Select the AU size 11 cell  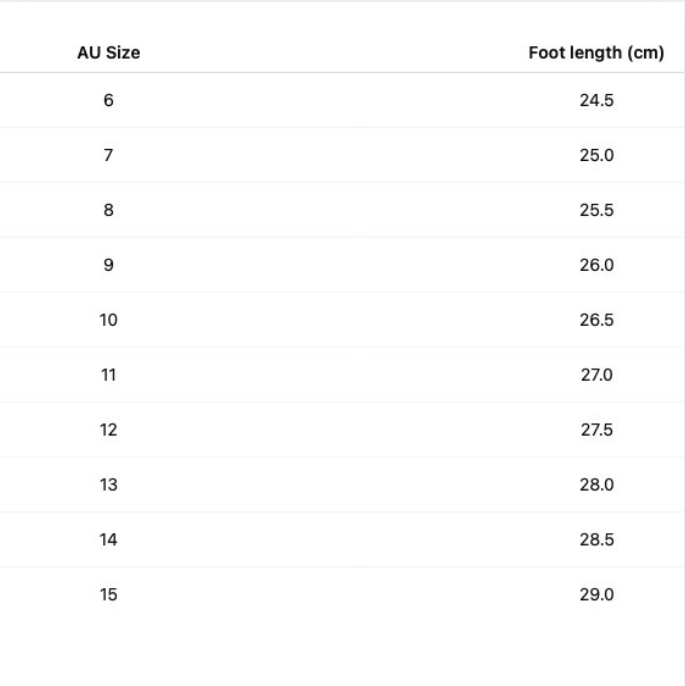(x=108, y=375)
